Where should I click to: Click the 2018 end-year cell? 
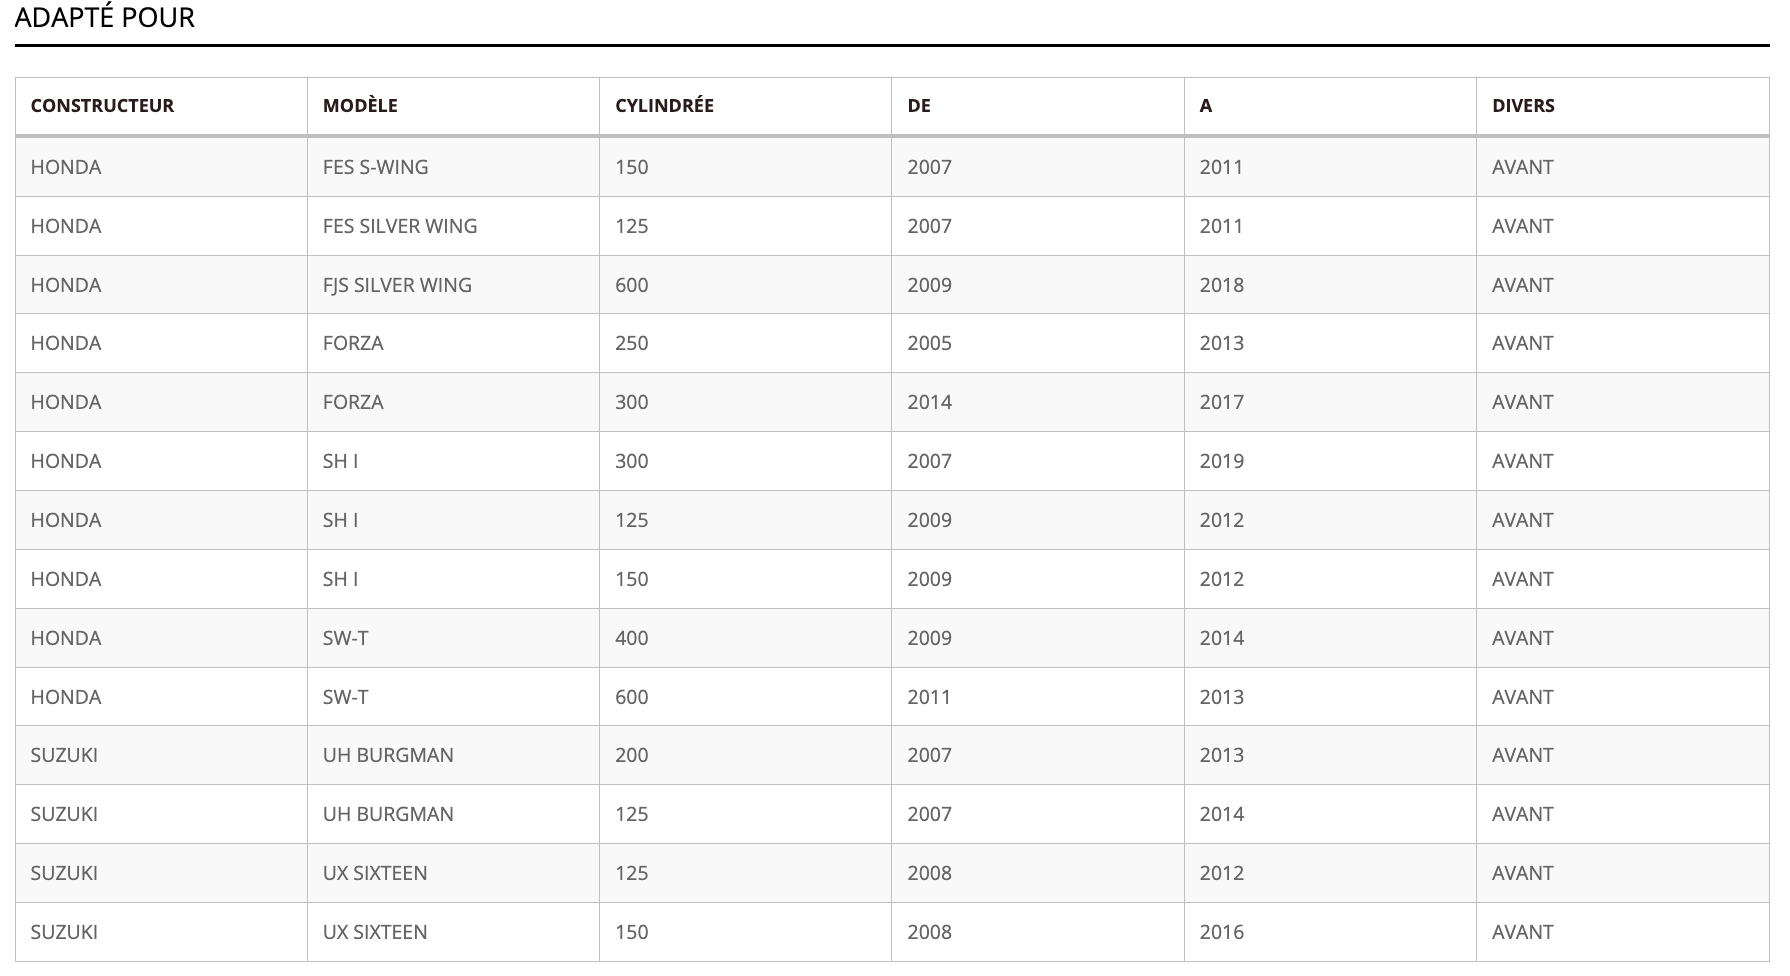point(1222,285)
